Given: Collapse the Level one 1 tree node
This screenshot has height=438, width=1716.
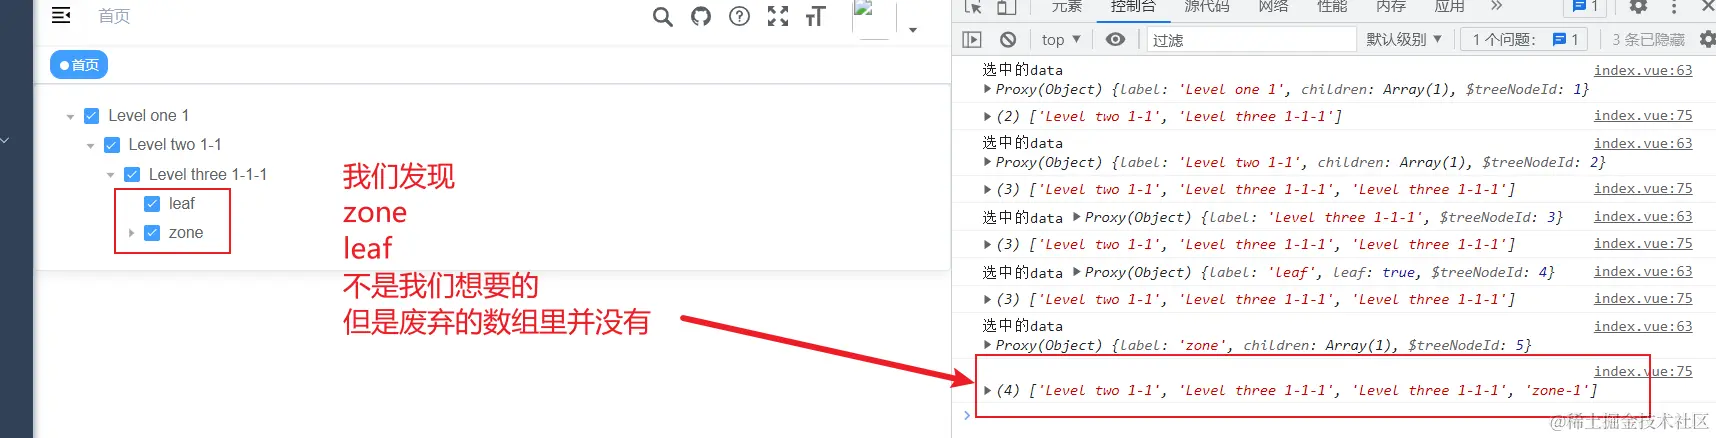Looking at the screenshot, I should [70, 116].
